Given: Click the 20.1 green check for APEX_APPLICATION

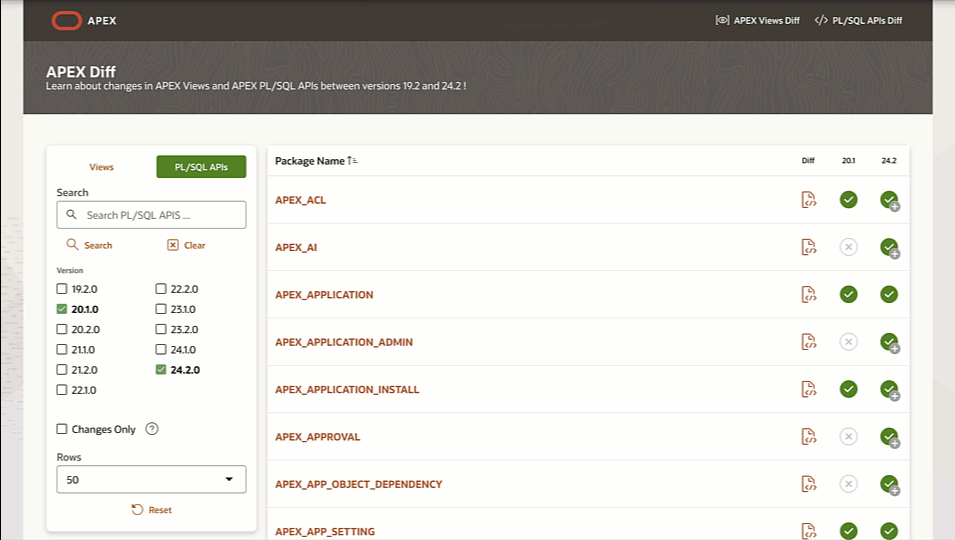Looking at the screenshot, I should [x=848, y=295].
